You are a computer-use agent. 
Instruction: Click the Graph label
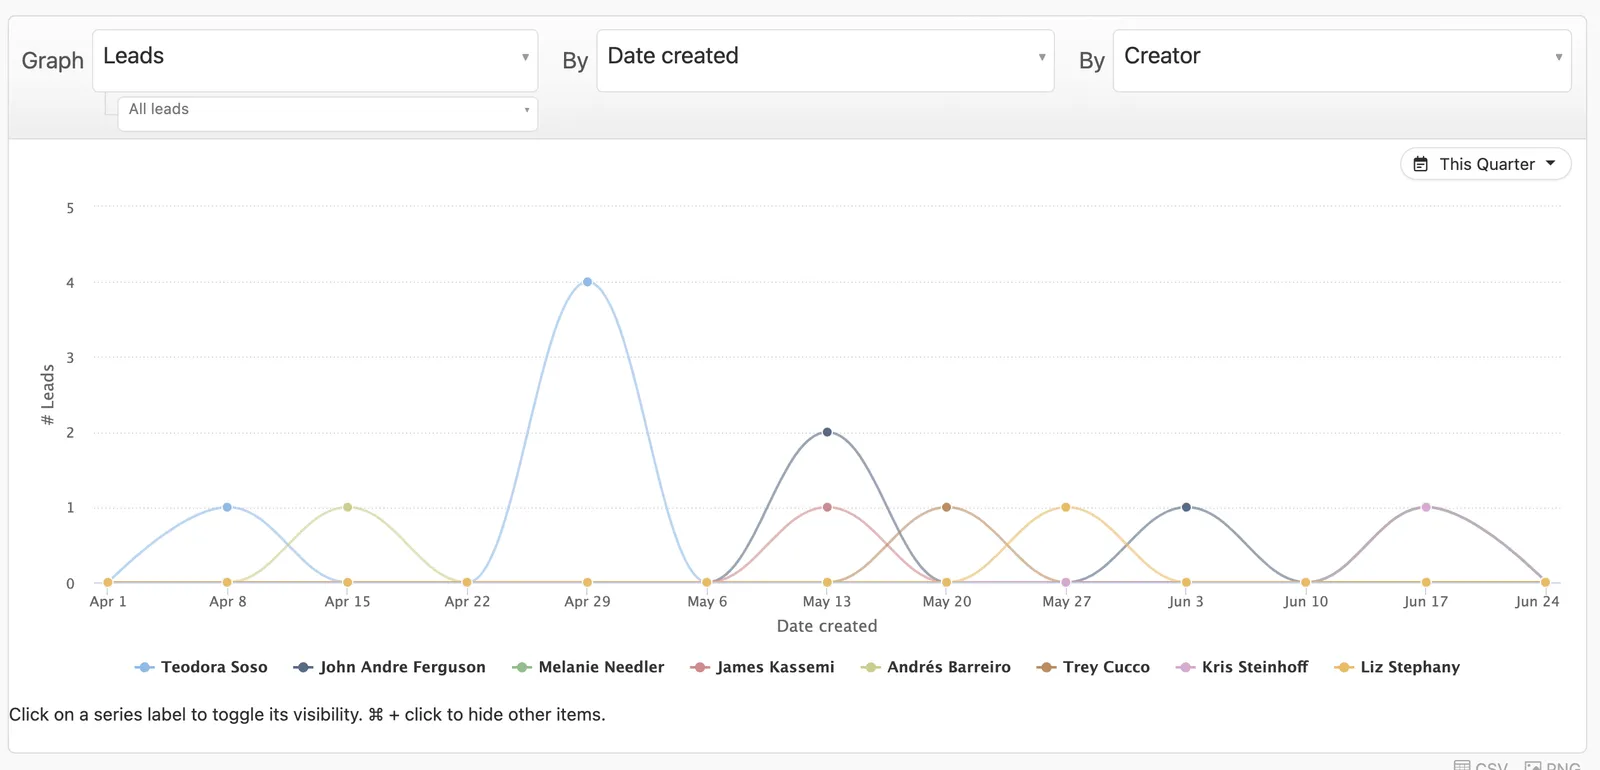click(x=53, y=61)
